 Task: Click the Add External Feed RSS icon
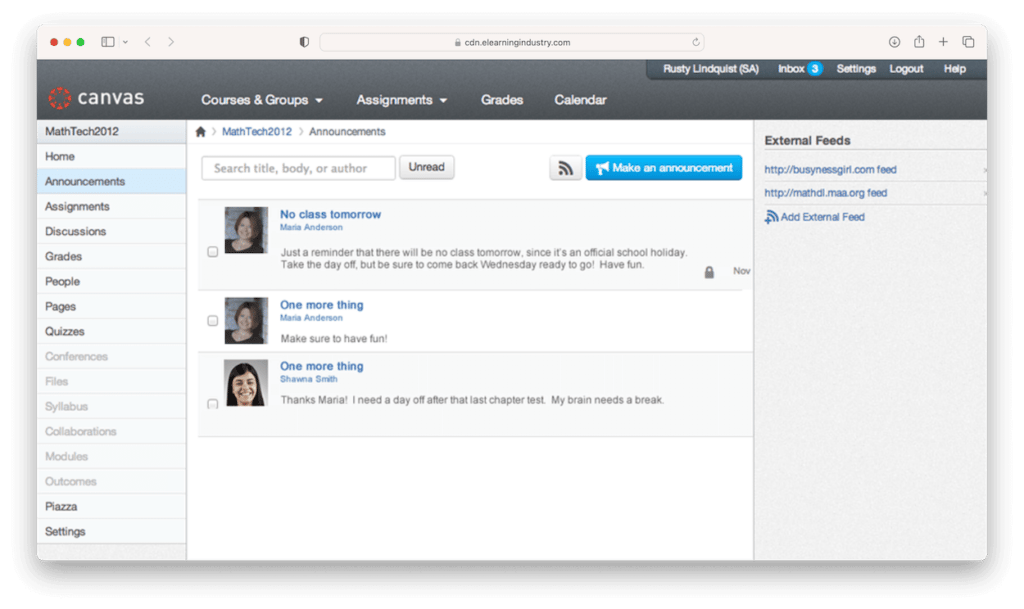click(771, 217)
